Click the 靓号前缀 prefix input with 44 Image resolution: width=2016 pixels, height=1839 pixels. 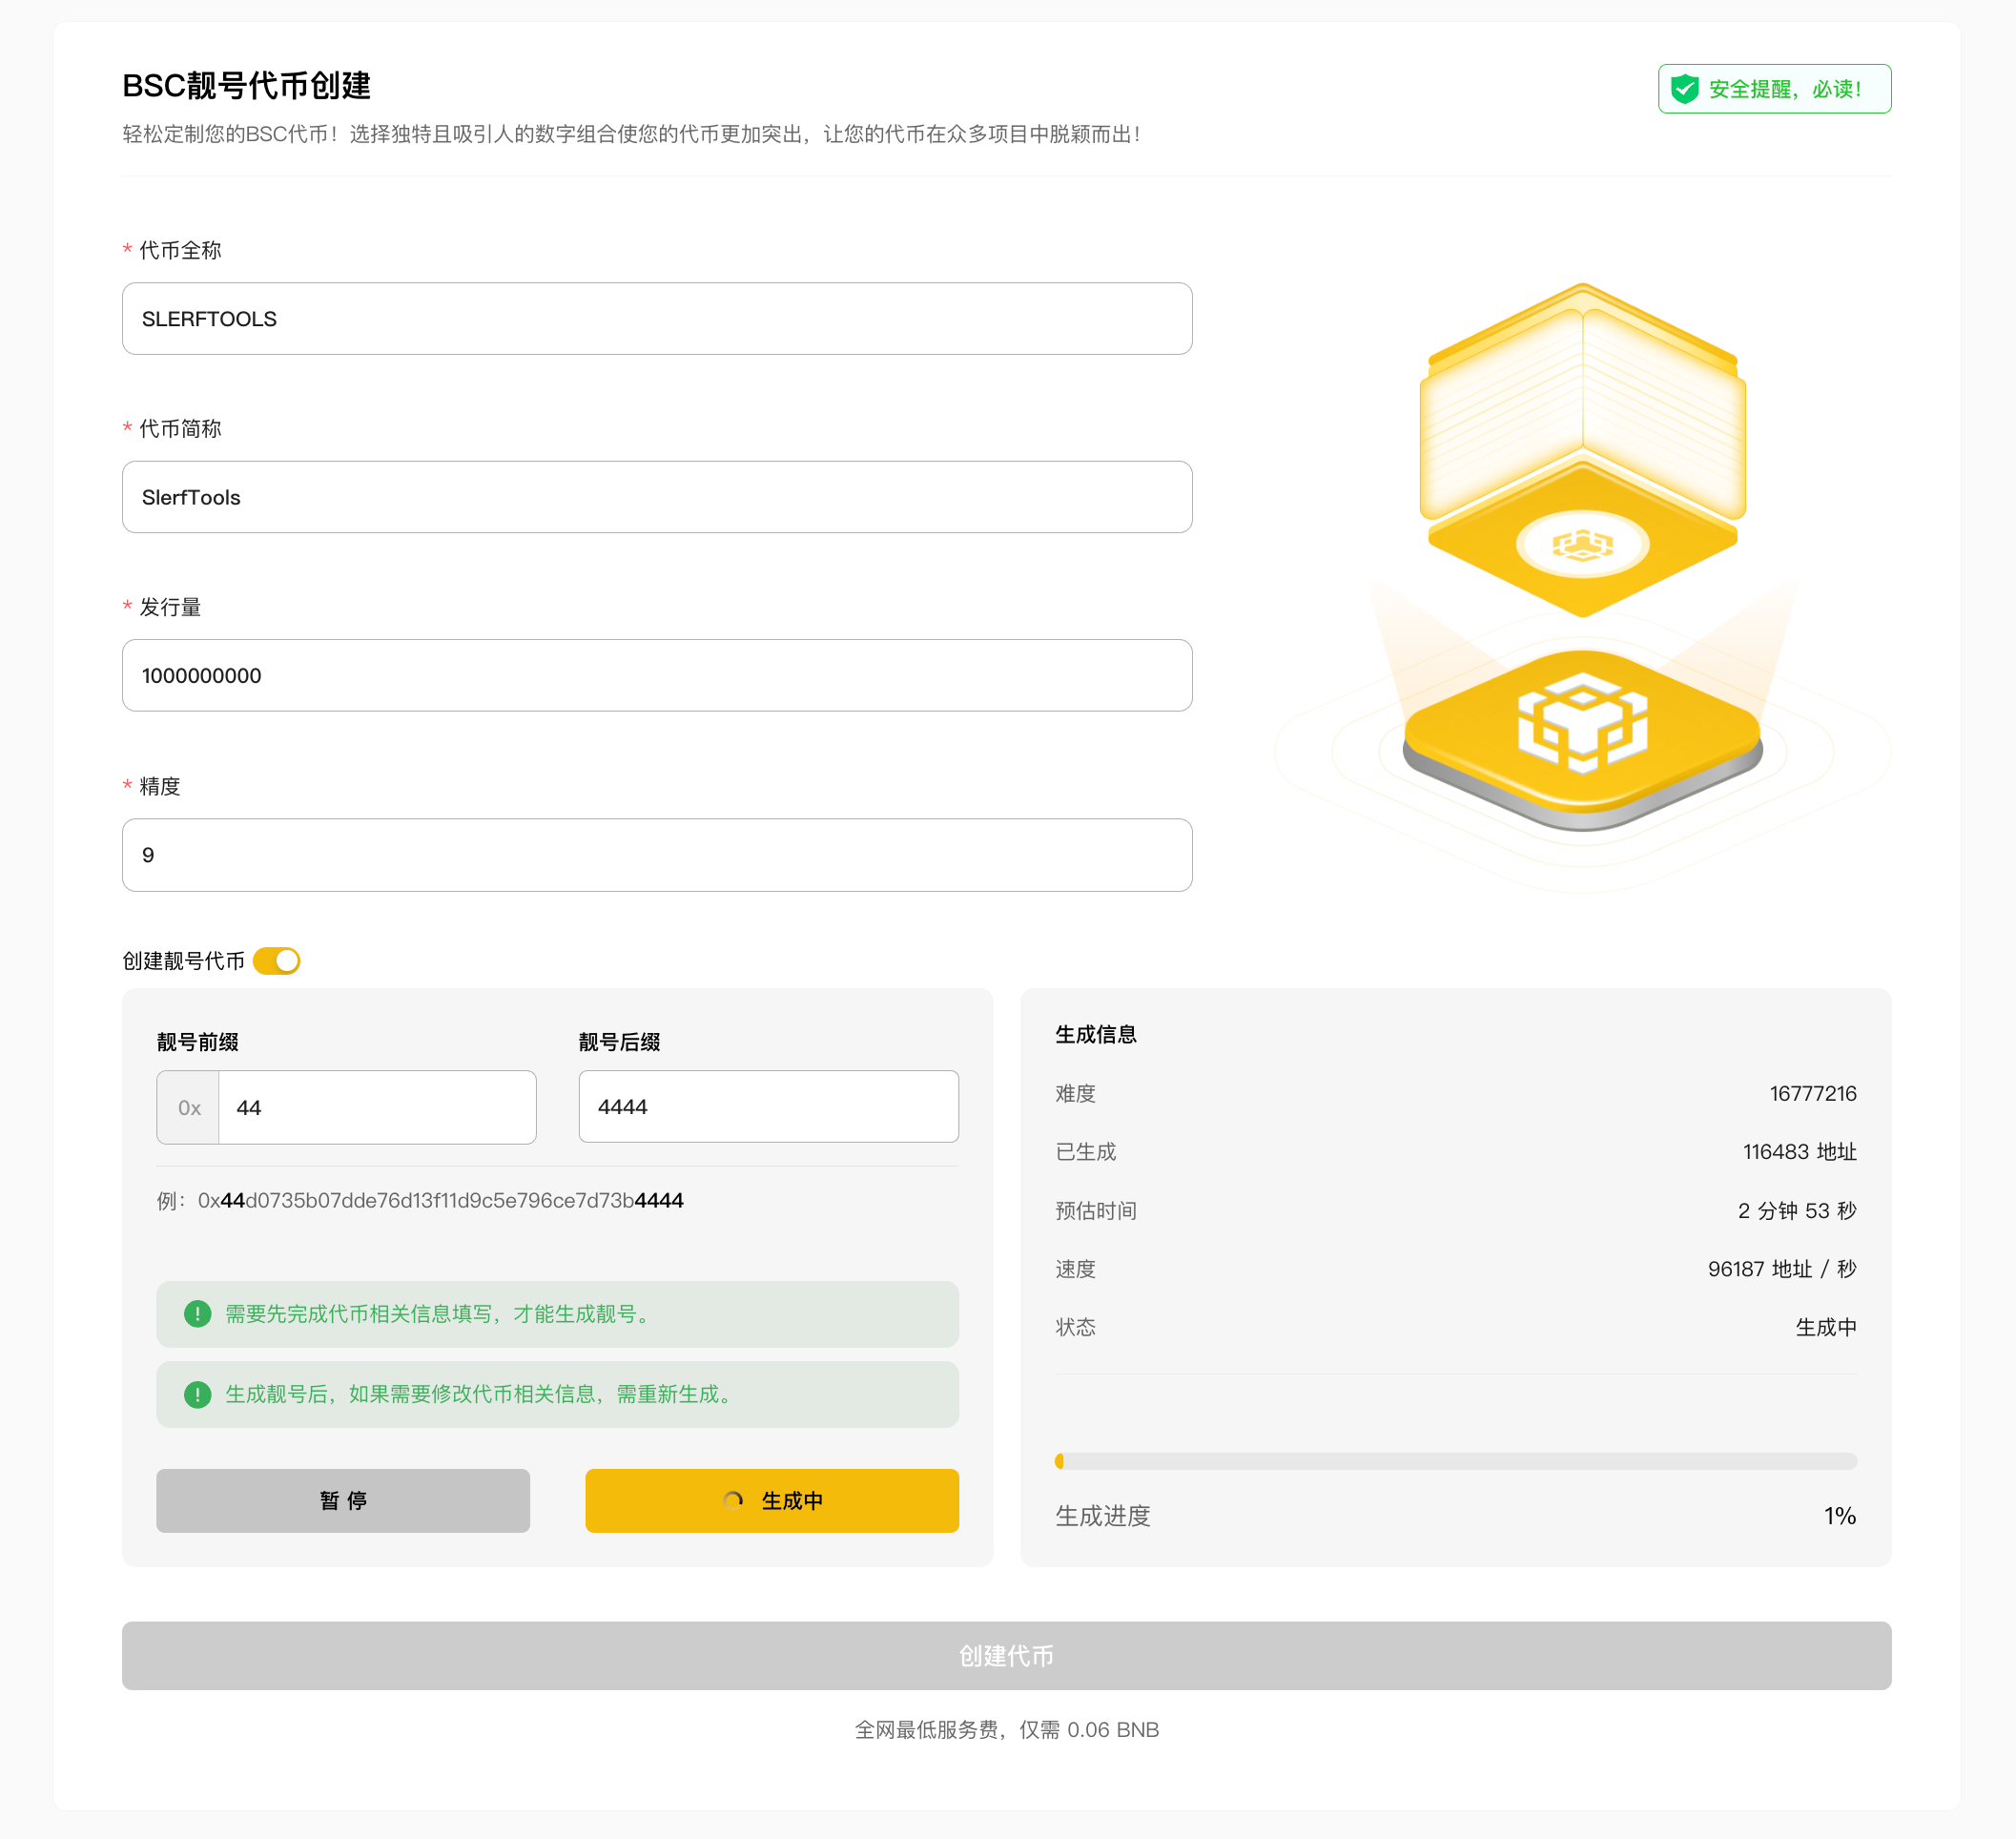point(376,1107)
